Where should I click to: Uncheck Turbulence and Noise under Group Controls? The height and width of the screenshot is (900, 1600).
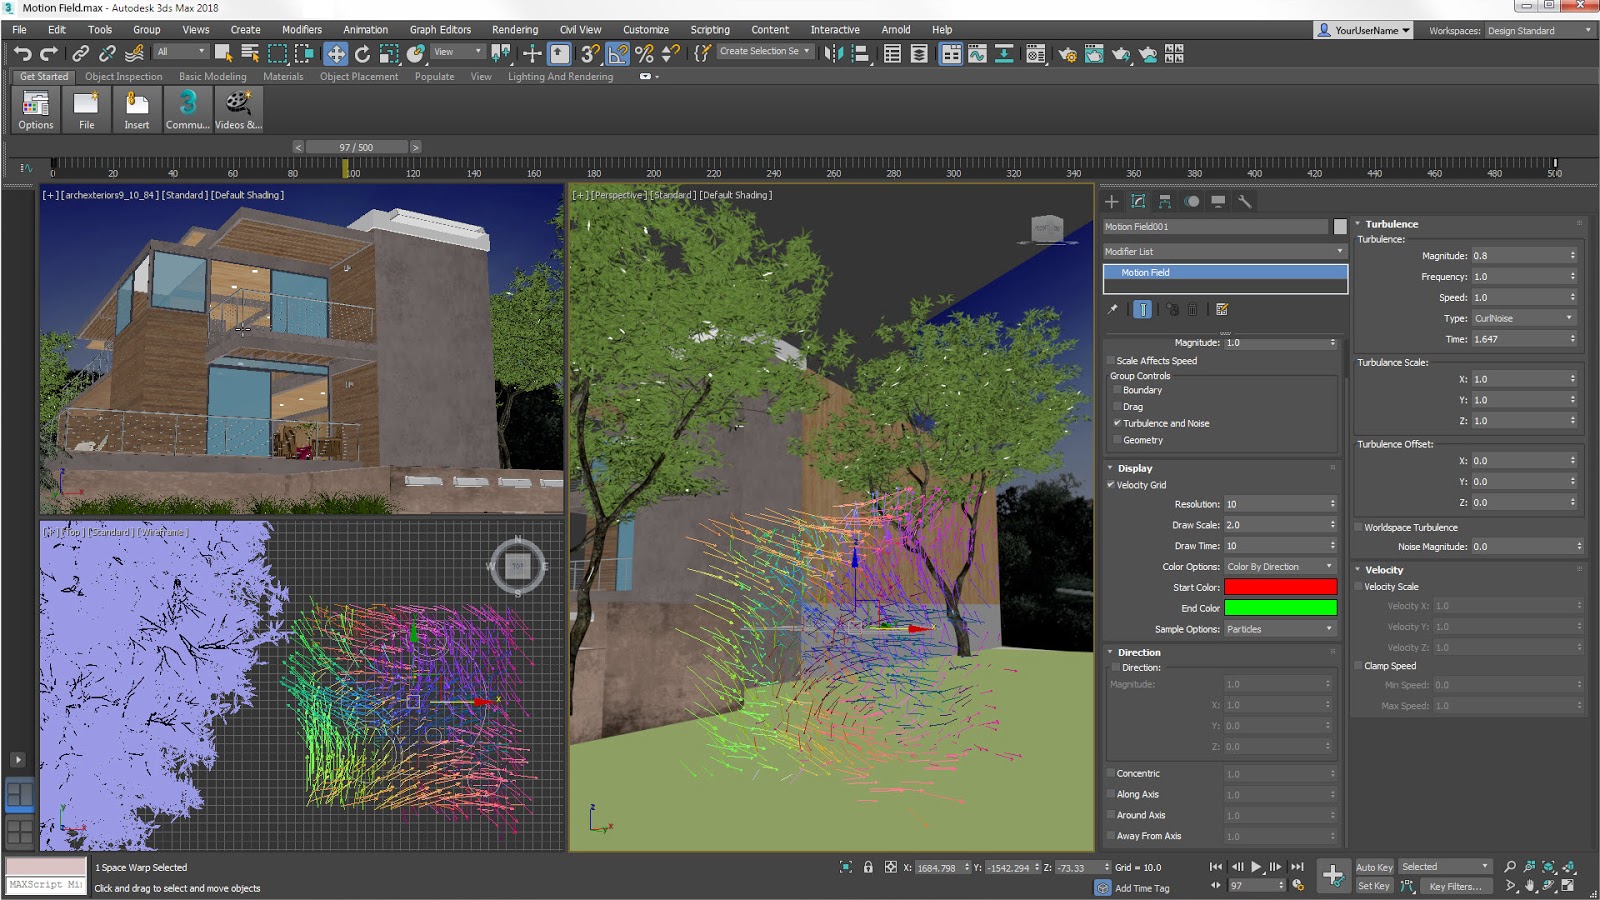click(1118, 423)
